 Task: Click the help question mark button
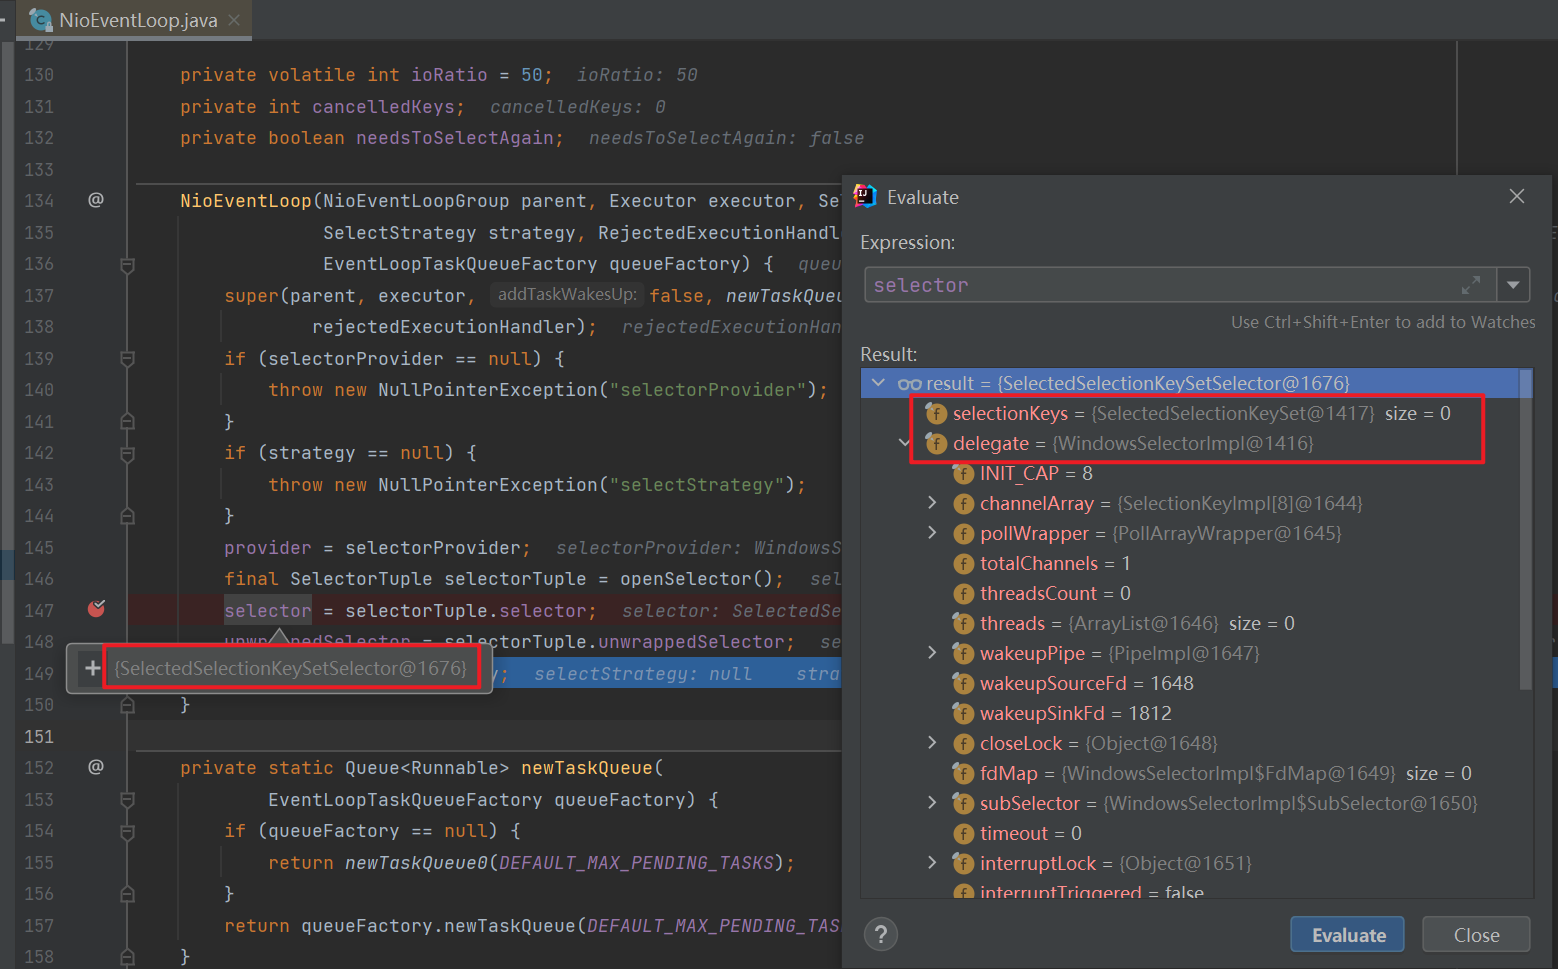(880, 934)
